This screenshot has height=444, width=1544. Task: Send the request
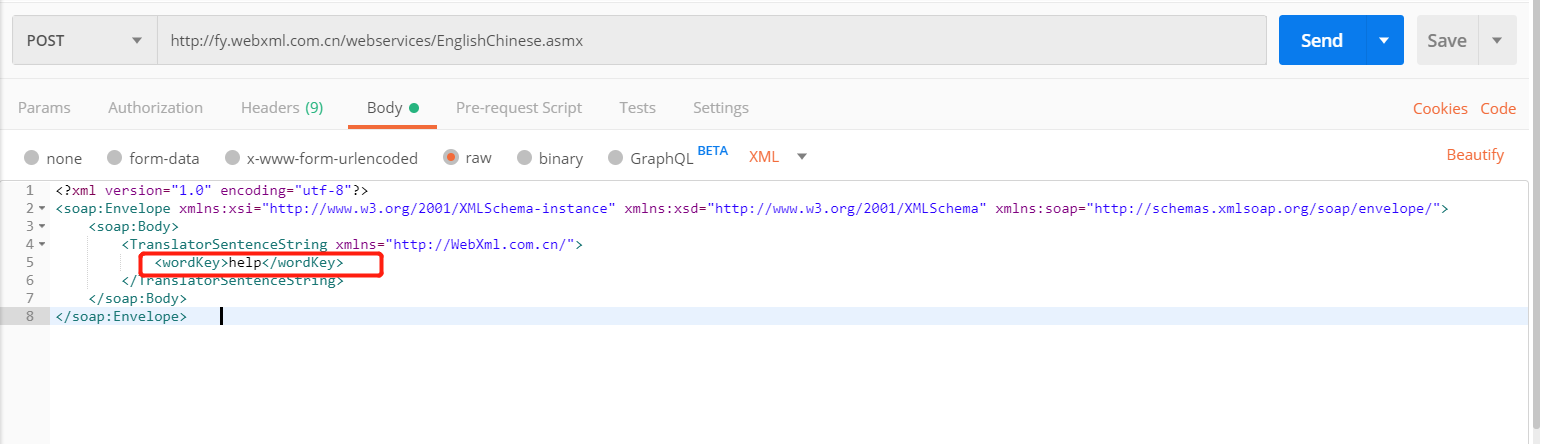point(1321,40)
